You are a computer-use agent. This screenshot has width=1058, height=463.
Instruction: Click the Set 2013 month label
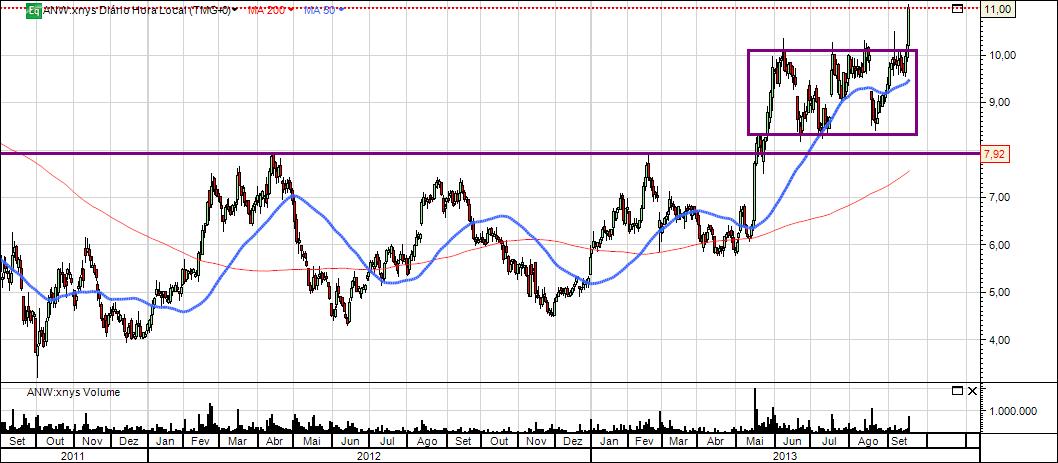[x=898, y=441]
